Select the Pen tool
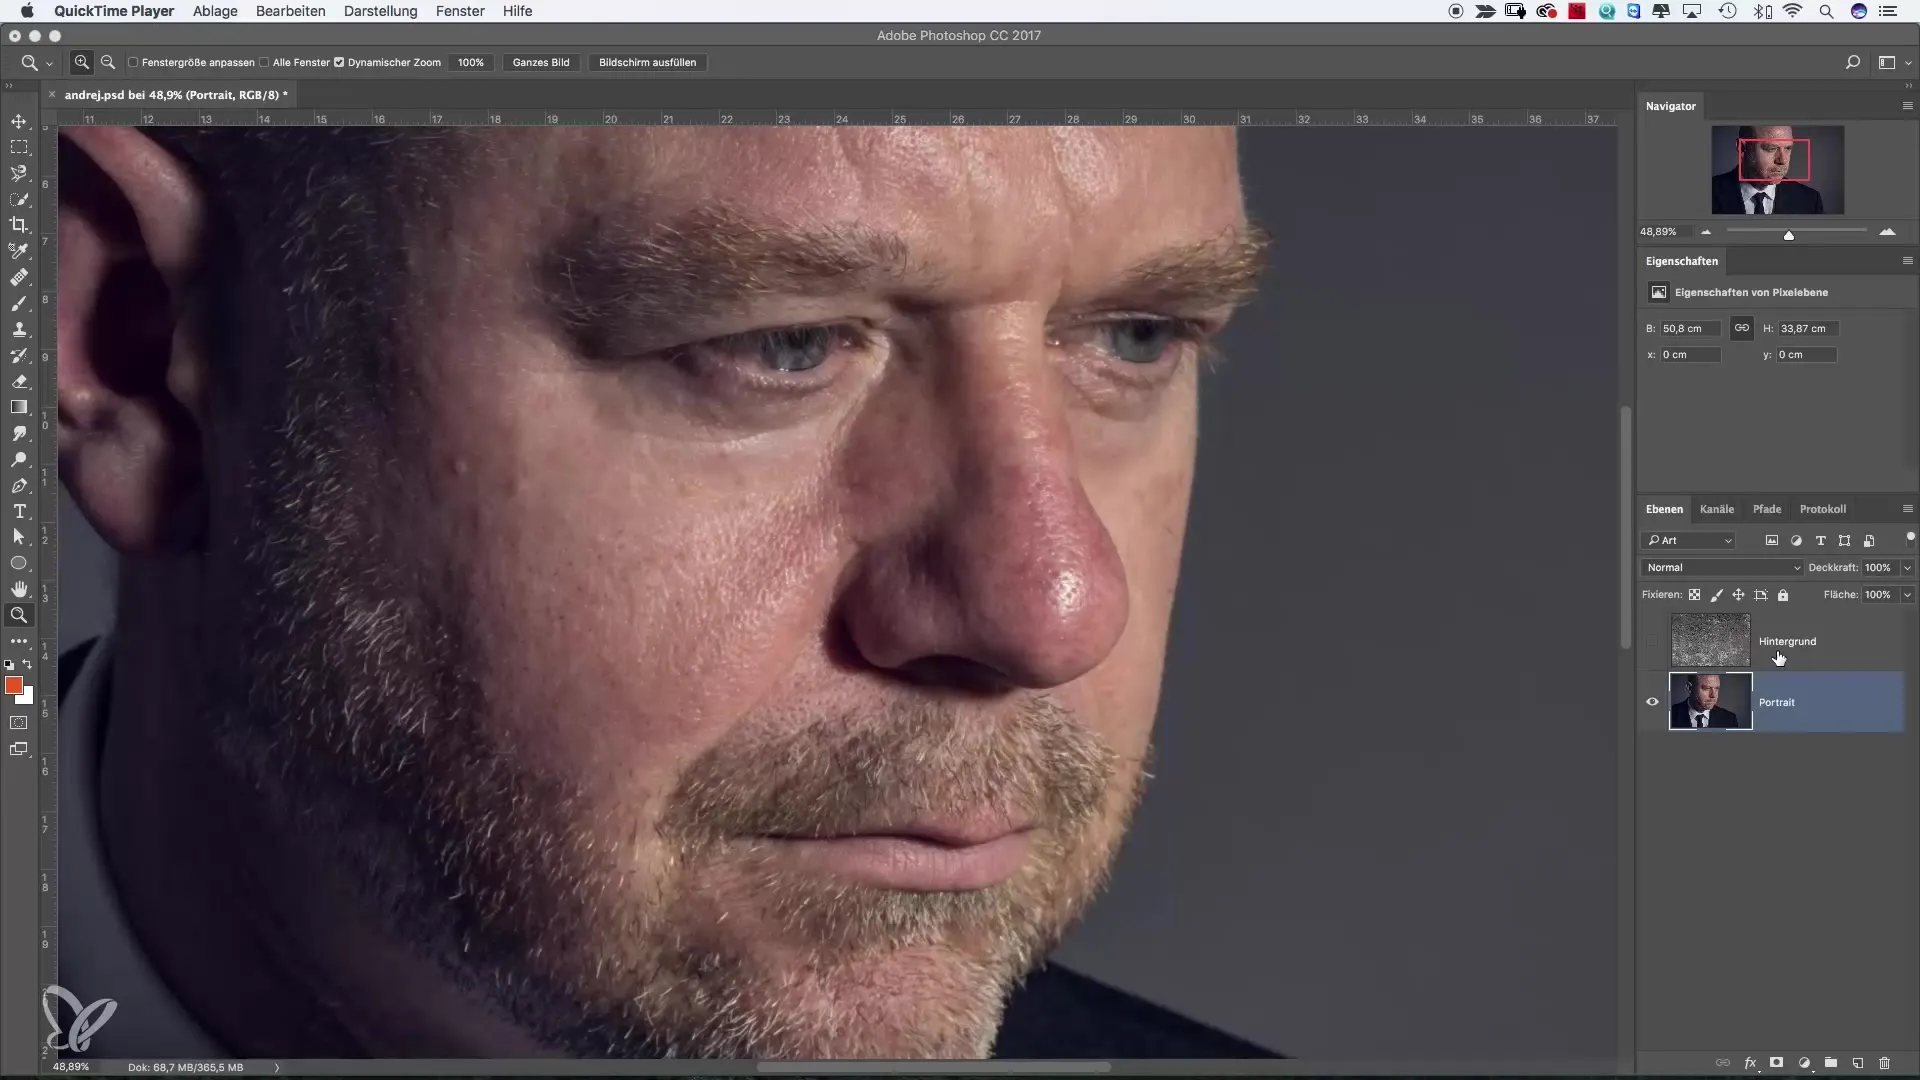Viewport: 1920px width, 1080px height. tap(19, 485)
